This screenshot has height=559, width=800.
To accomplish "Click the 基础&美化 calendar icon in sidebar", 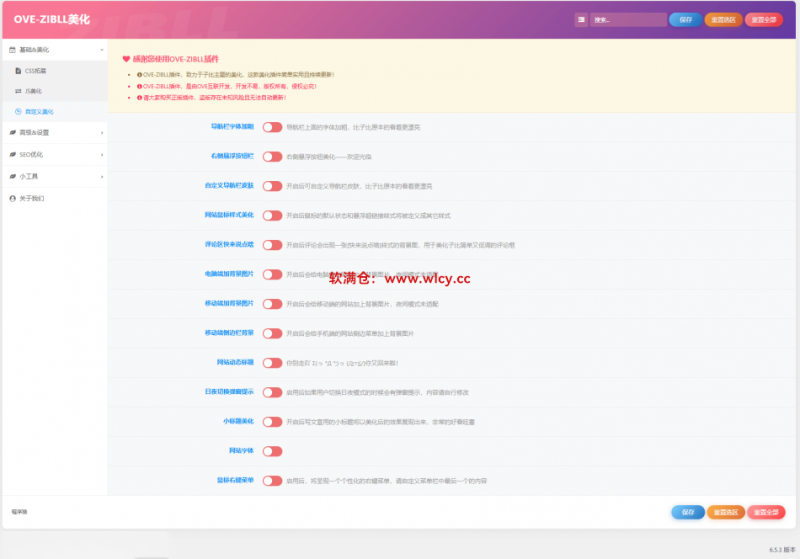I will pos(12,49).
